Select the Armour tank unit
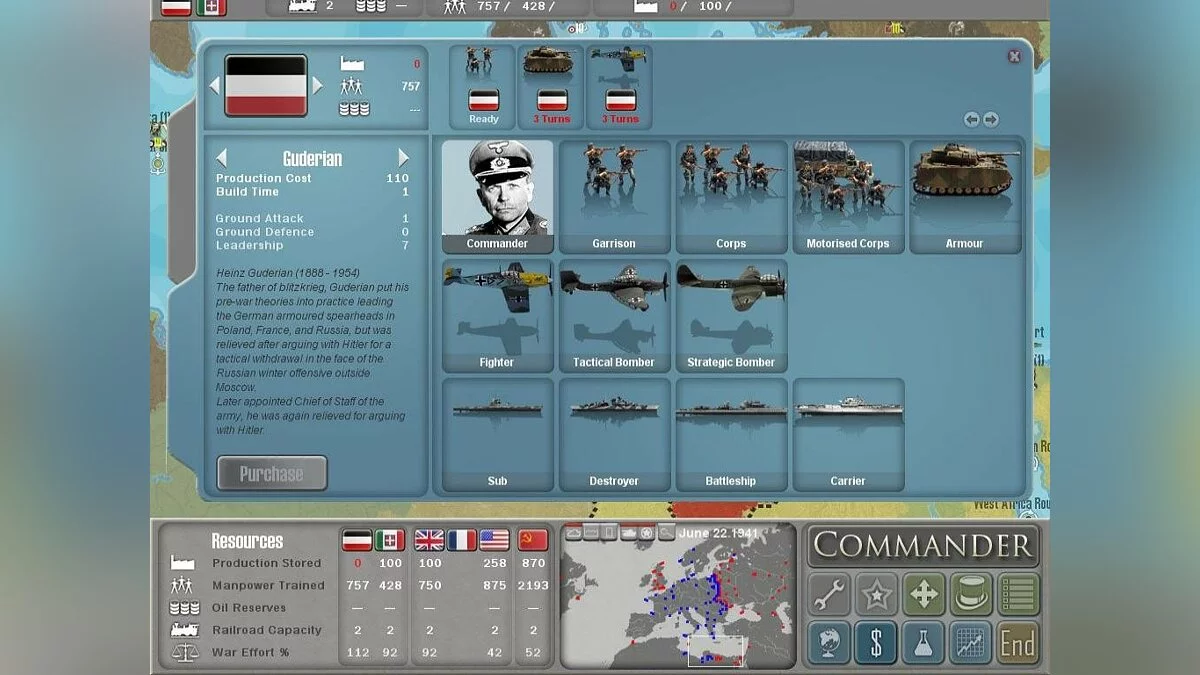Screen dimensions: 1200x675 point(965,196)
